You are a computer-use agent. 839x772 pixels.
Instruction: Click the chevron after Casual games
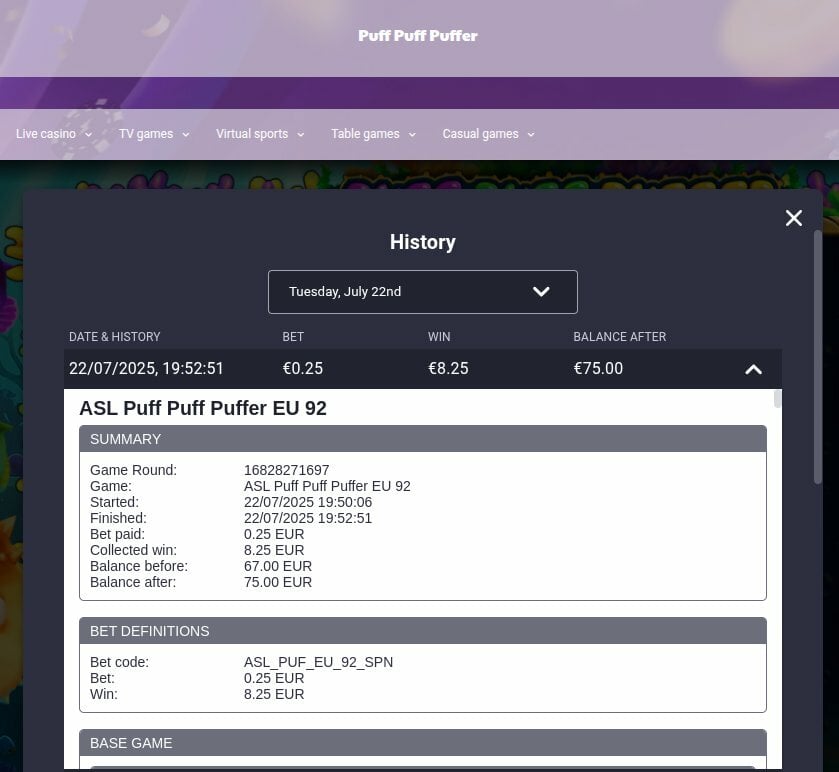click(531, 135)
